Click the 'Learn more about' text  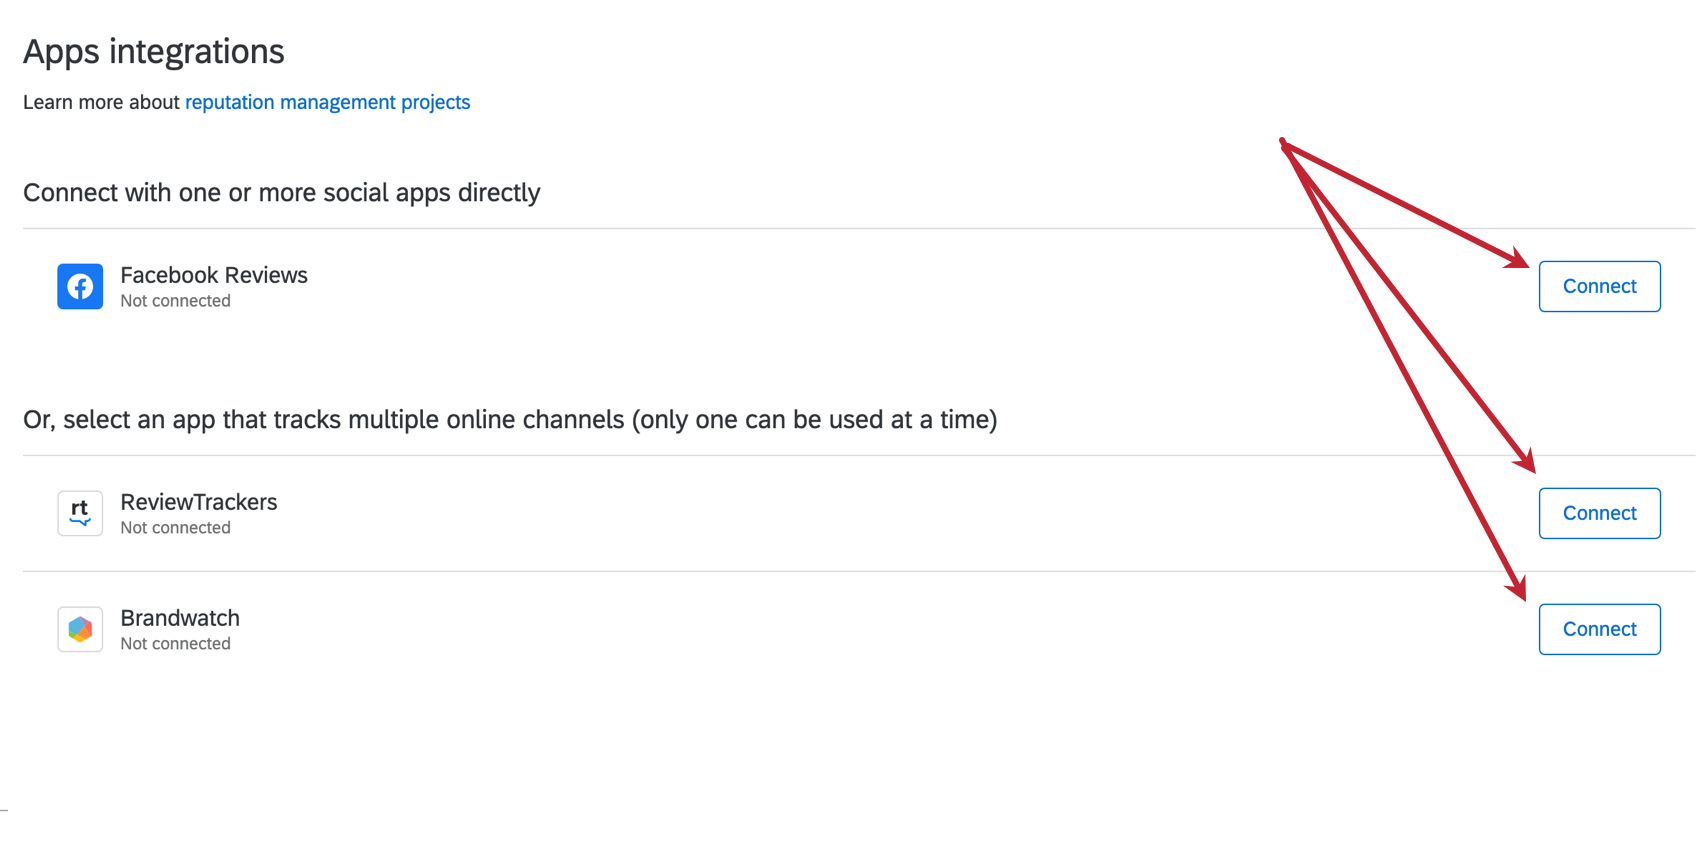[x=101, y=102]
